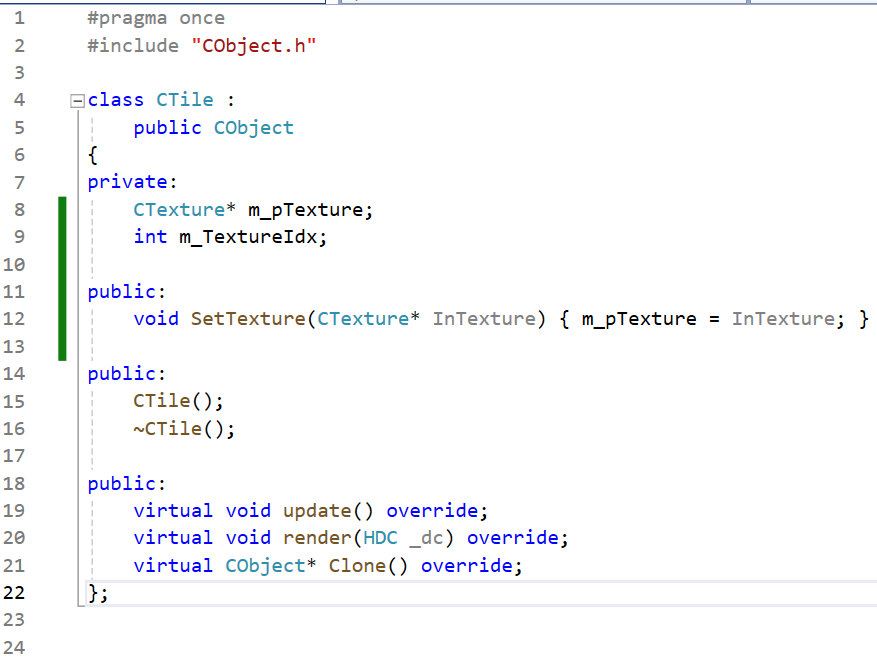Click the CObject* return type on line 21
The width and height of the screenshot is (877, 662).
(271, 566)
